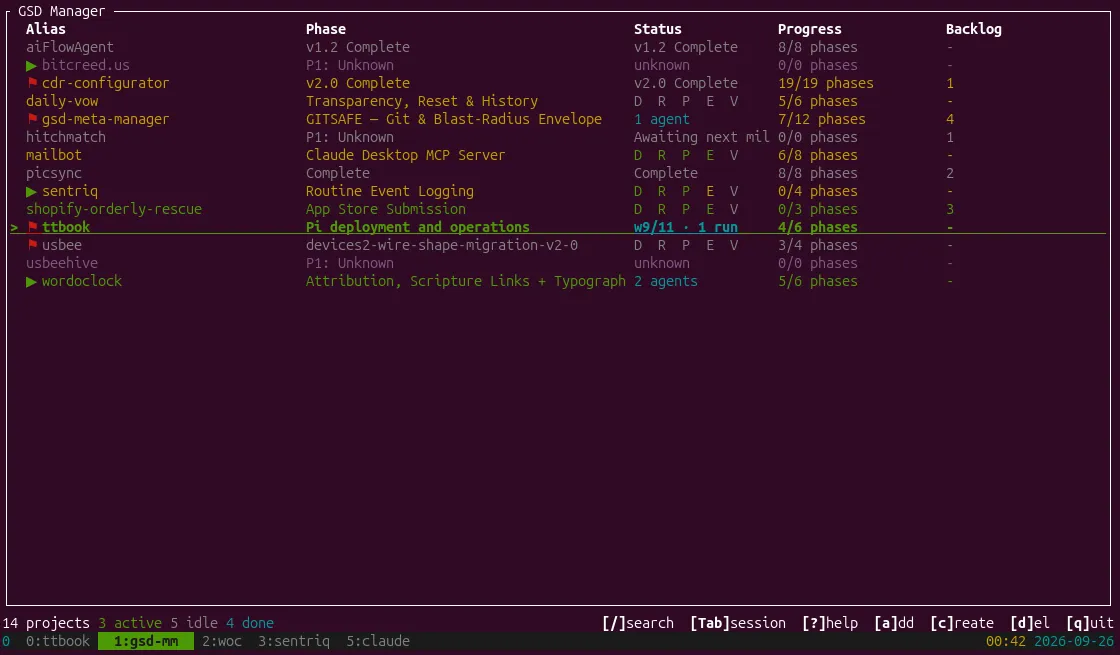Switch to the 5:claude tmux window
Screen dimensions: 1120x655
click(x=378, y=641)
